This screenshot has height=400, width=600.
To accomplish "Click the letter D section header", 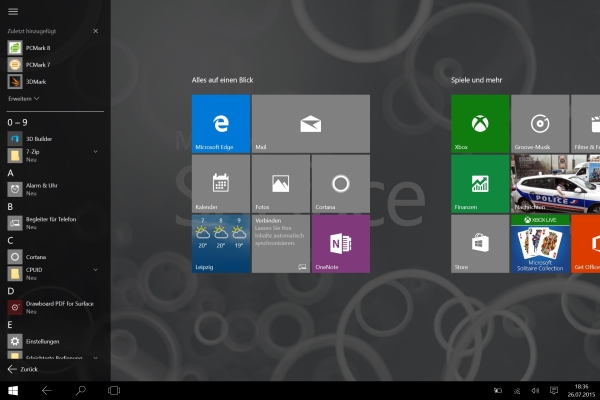I will click(x=11, y=291).
